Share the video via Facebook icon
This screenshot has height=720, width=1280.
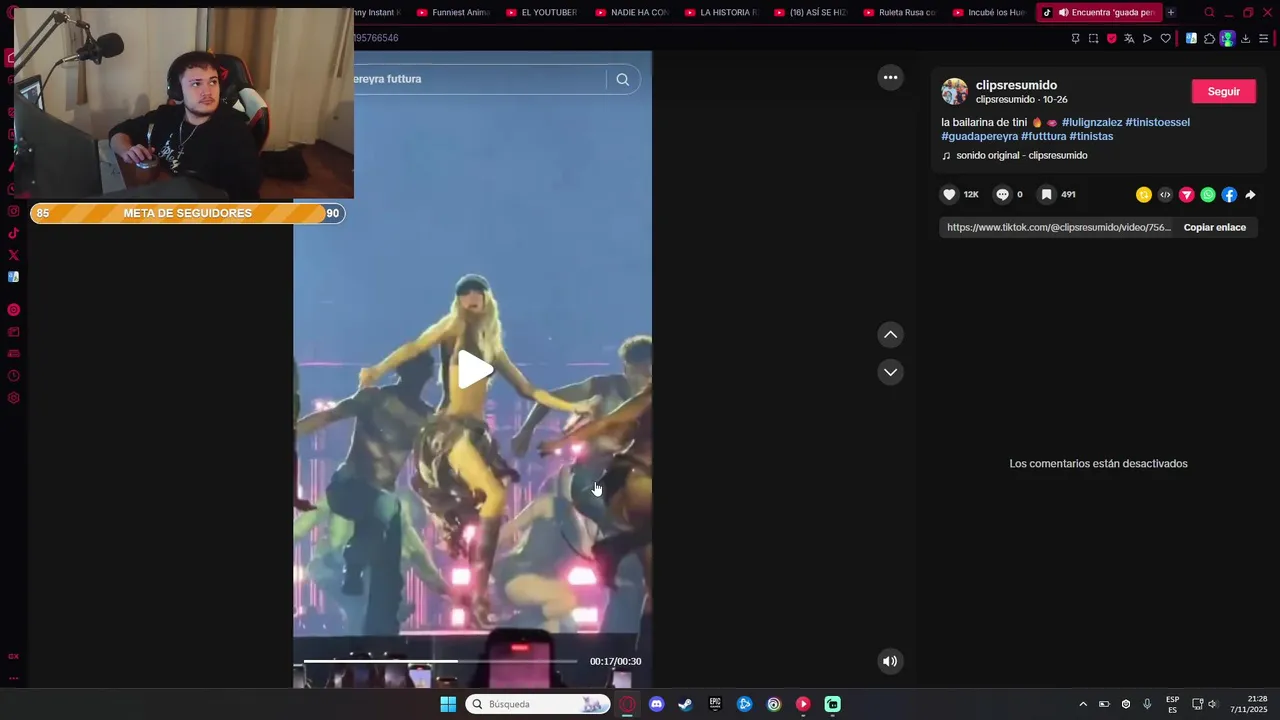click(1229, 195)
